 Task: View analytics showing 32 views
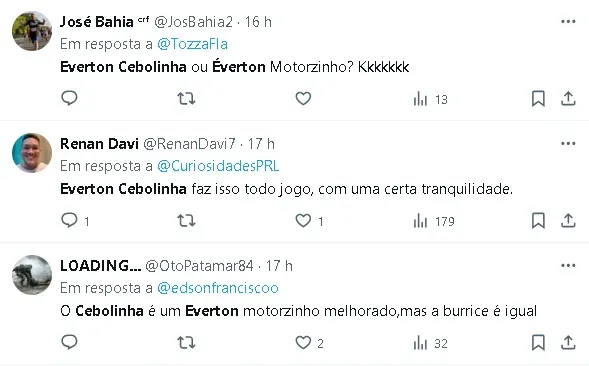tap(430, 343)
